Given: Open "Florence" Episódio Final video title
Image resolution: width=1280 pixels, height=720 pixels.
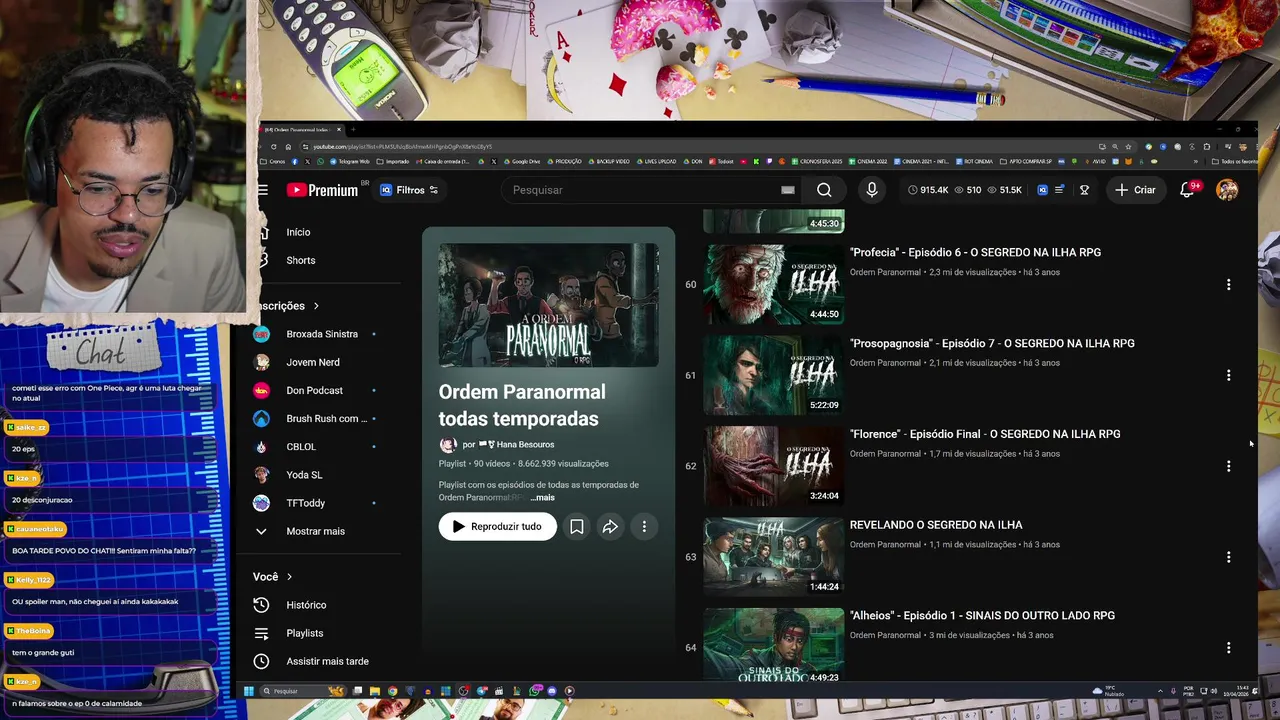Looking at the screenshot, I should [985, 434].
